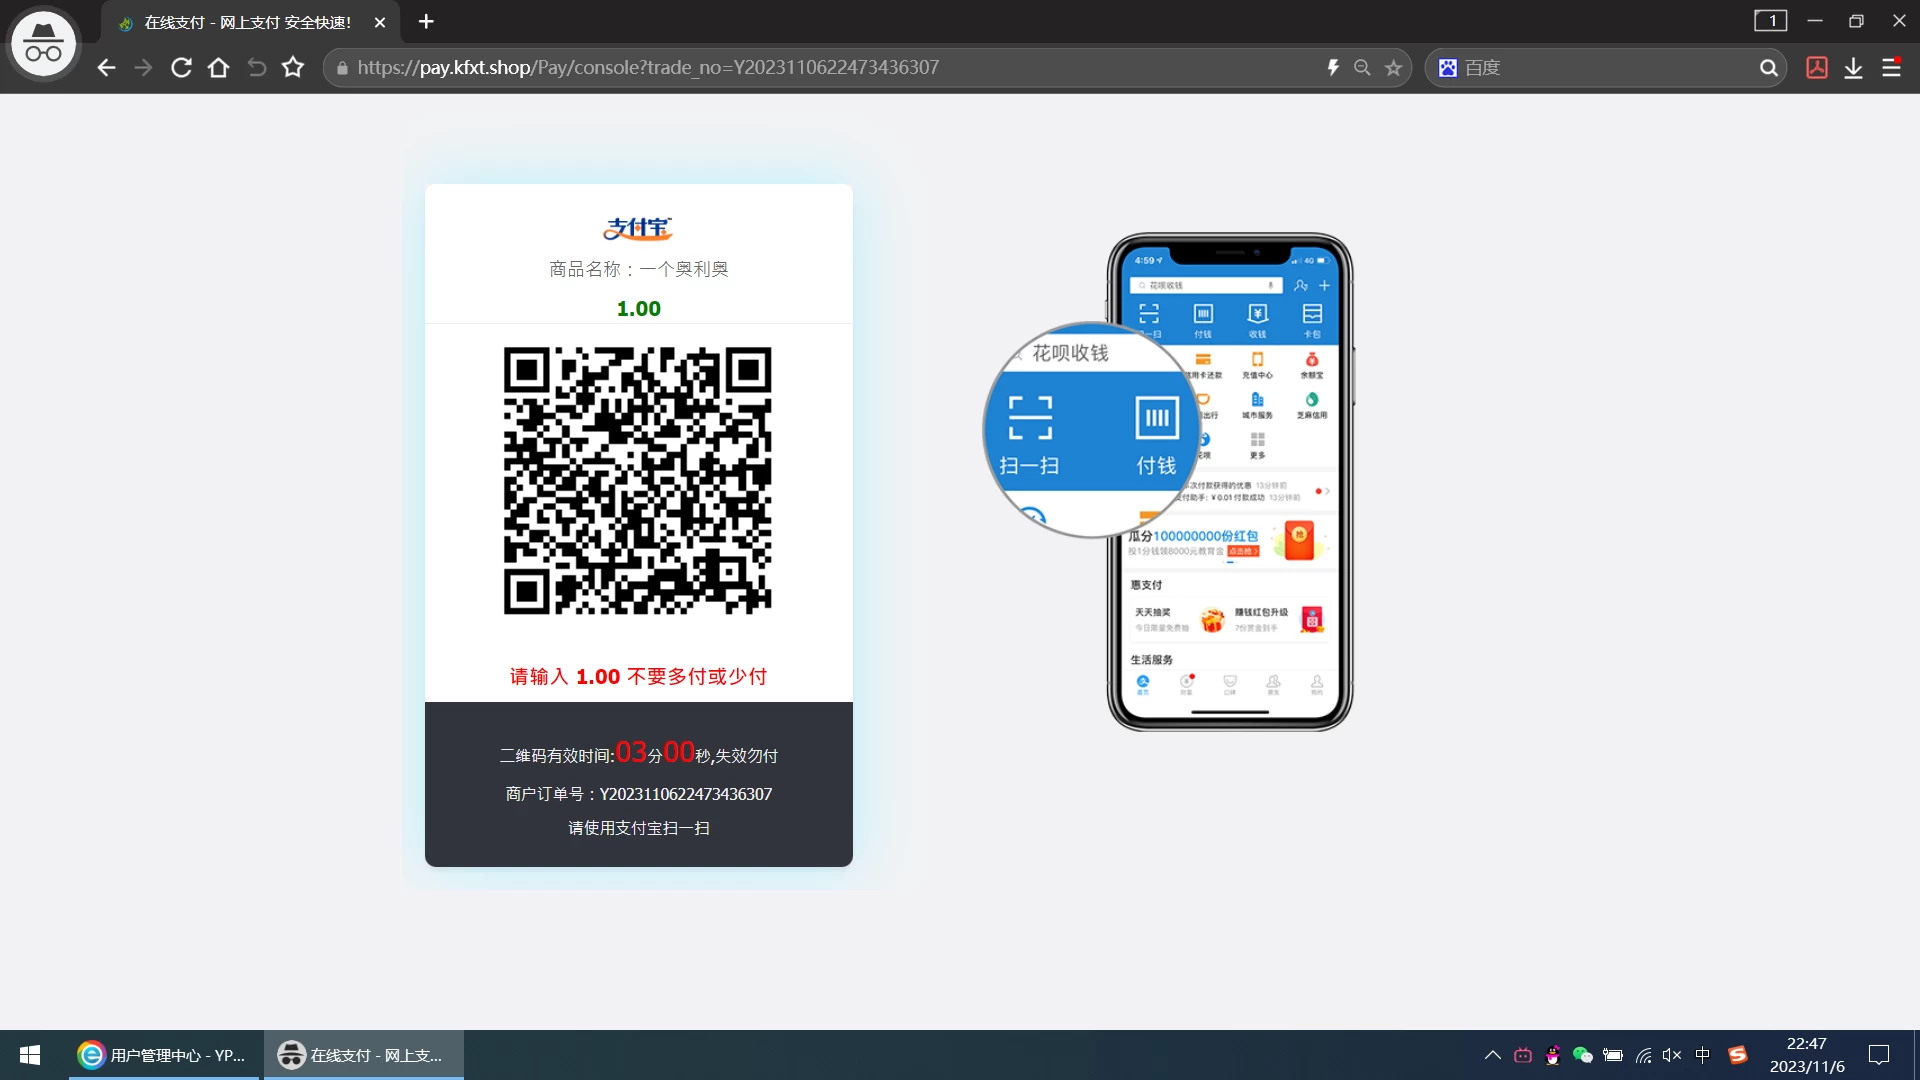
Task: Minimize the browser window
Action: (x=1815, y=21)
